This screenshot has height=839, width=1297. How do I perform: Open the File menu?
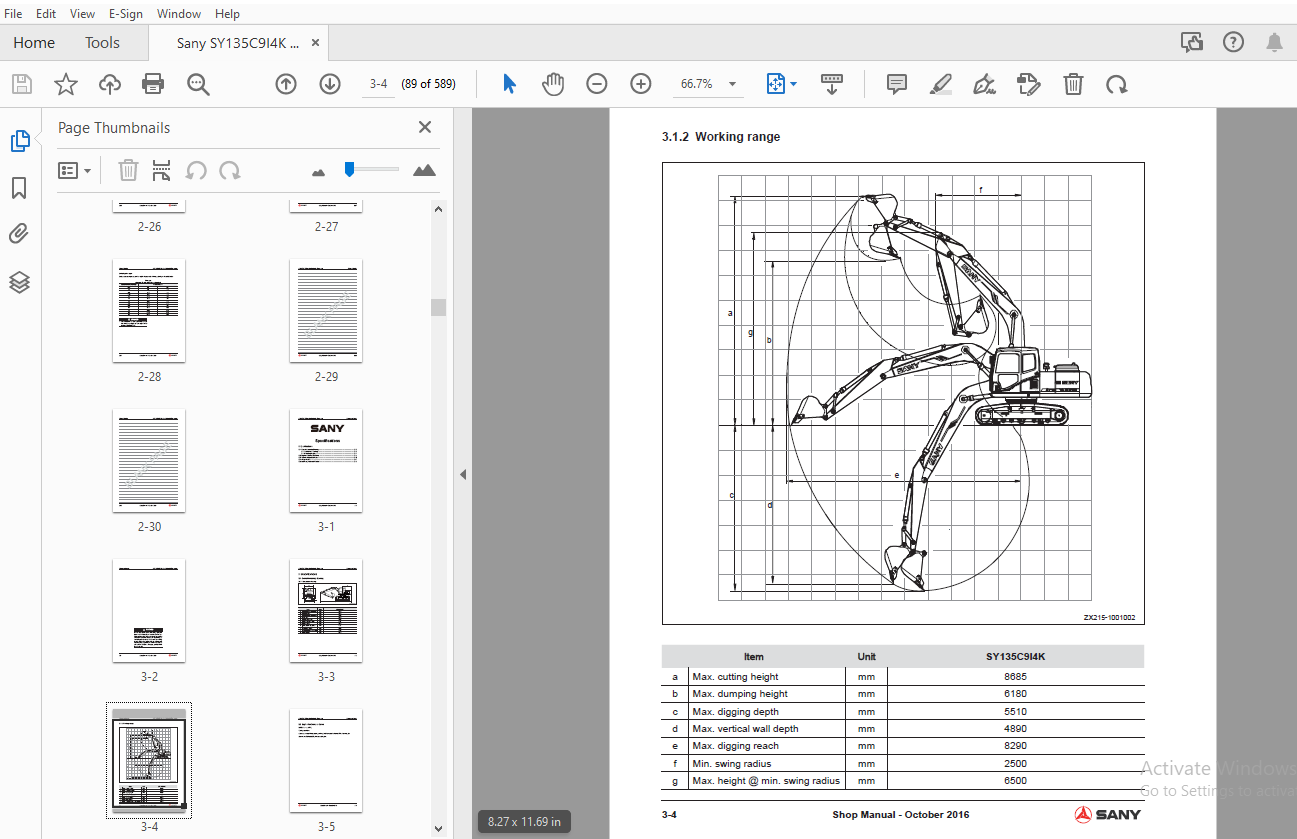(x=13, y=14)
